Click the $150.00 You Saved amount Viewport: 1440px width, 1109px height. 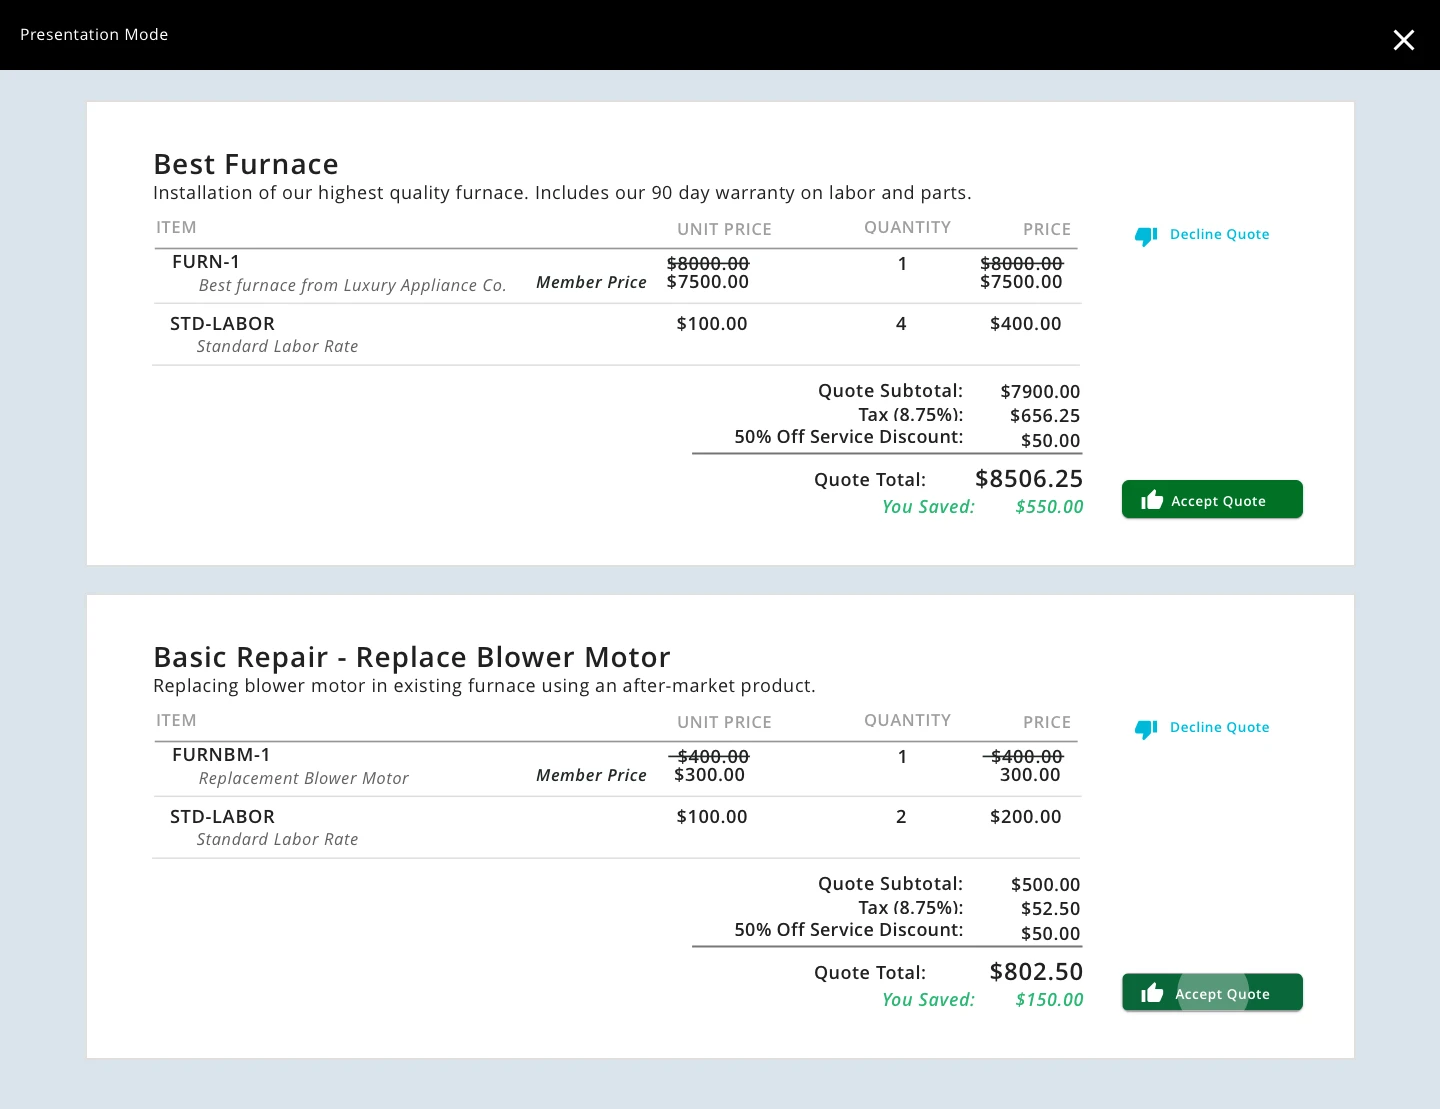pyautogui.click(x=1049, y=1000)
